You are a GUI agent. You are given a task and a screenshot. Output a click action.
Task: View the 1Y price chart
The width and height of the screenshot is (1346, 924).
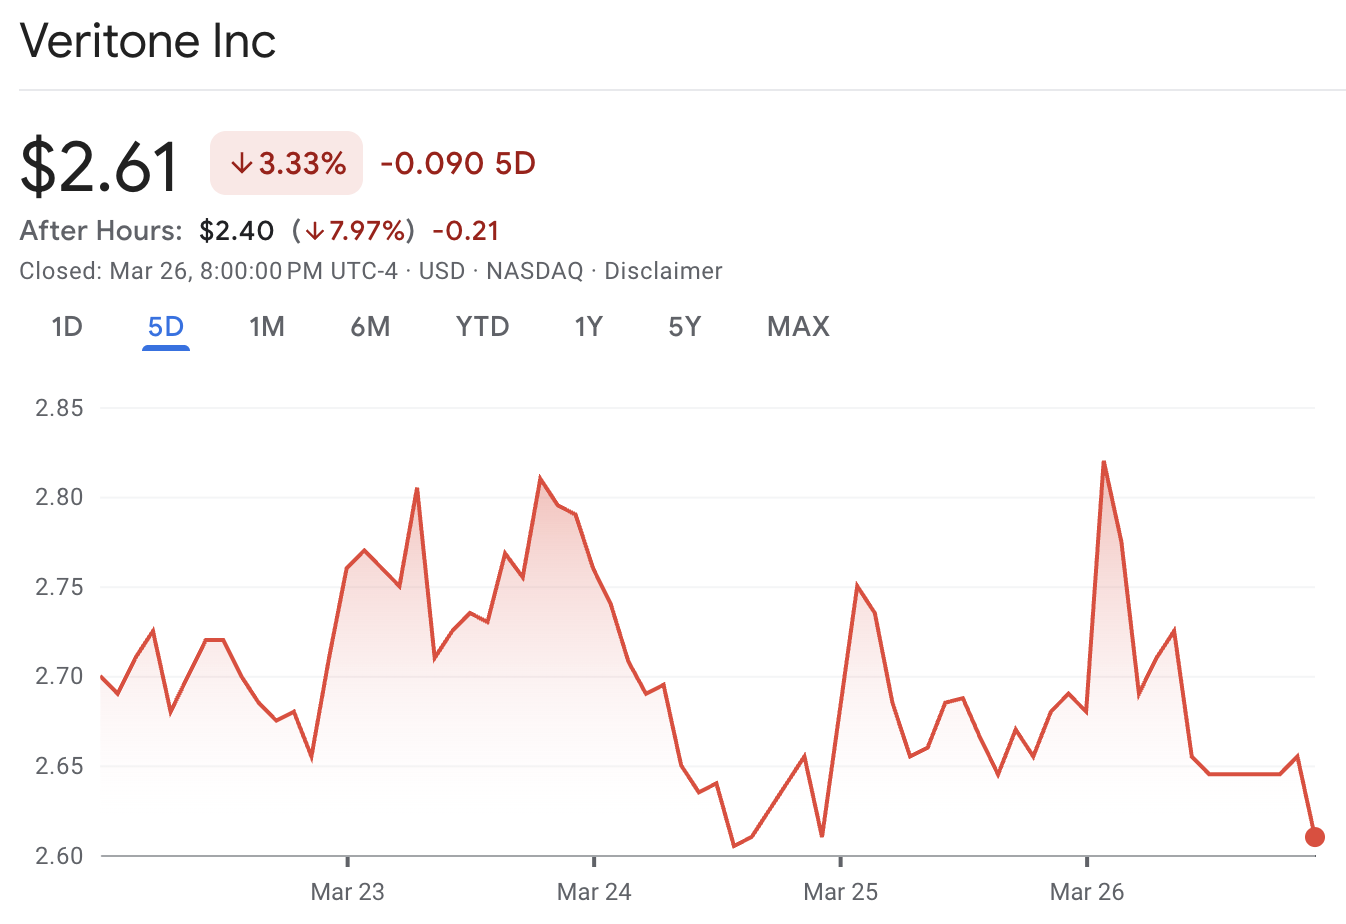coord(588,326)
